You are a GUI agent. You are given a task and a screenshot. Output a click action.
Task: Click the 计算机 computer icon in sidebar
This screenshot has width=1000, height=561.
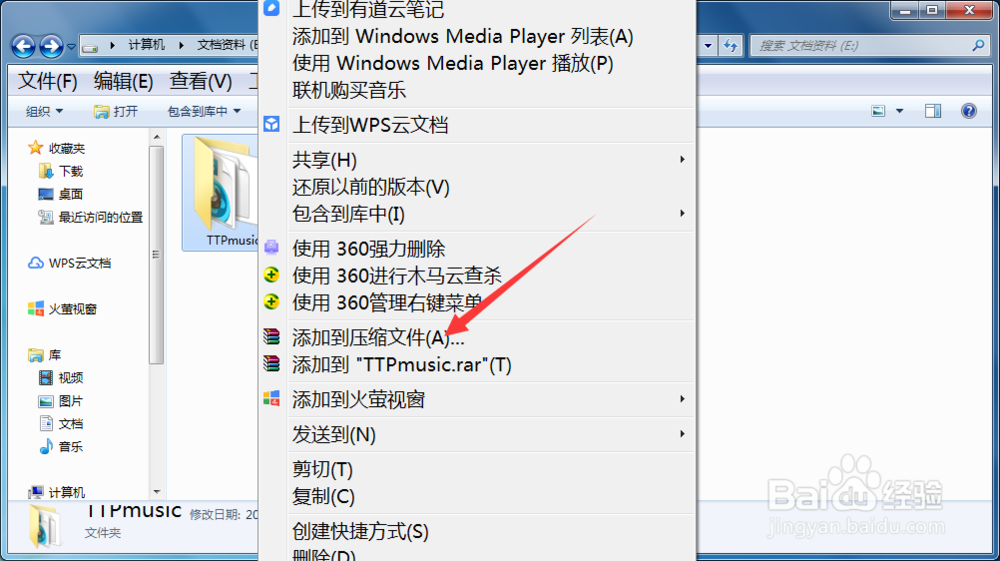(36, 492)
